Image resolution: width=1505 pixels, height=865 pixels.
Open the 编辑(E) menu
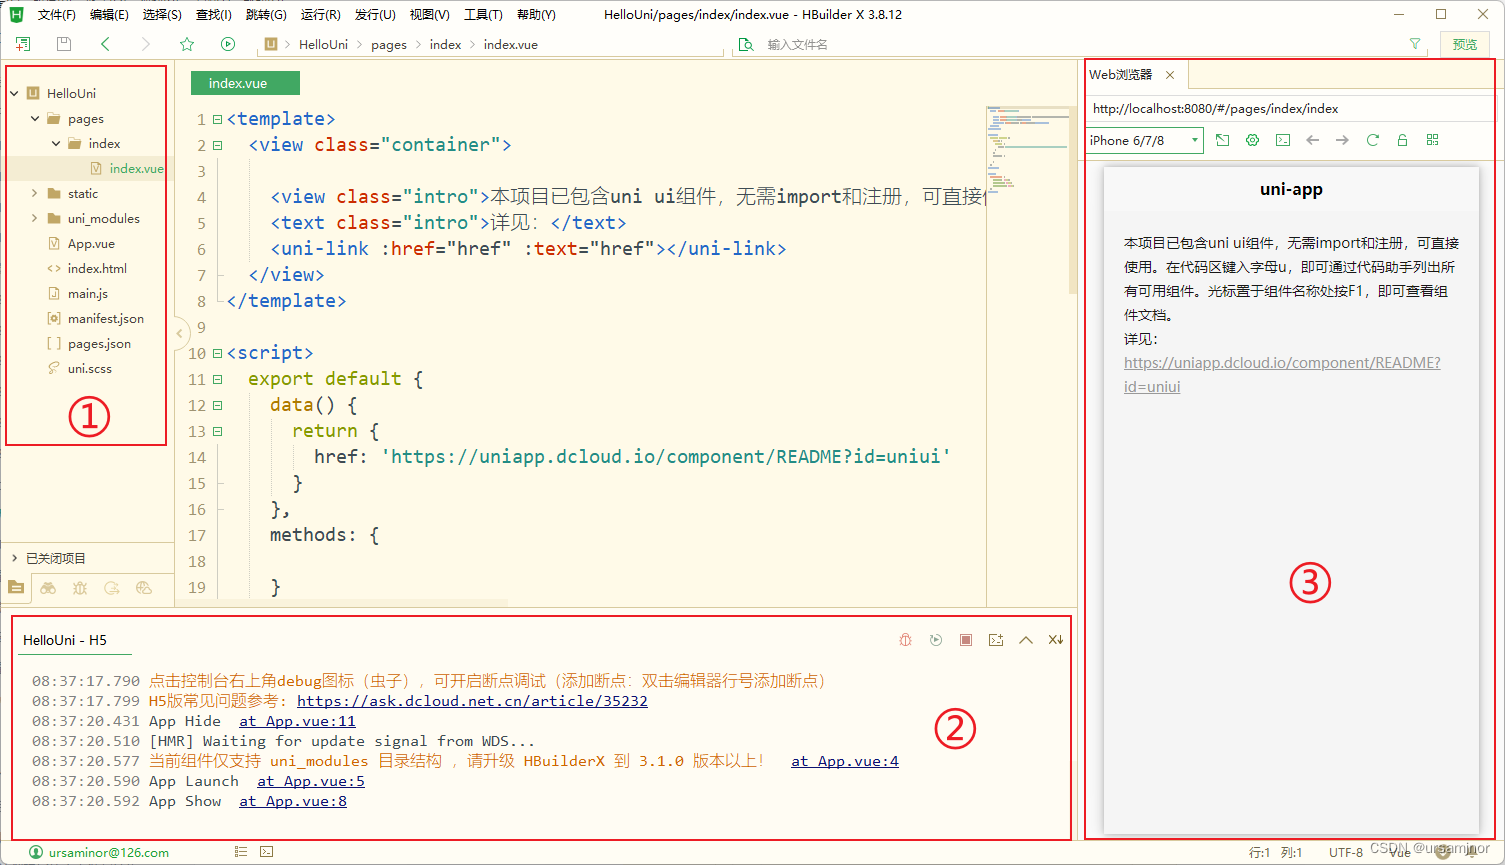(x=109, y=14)
